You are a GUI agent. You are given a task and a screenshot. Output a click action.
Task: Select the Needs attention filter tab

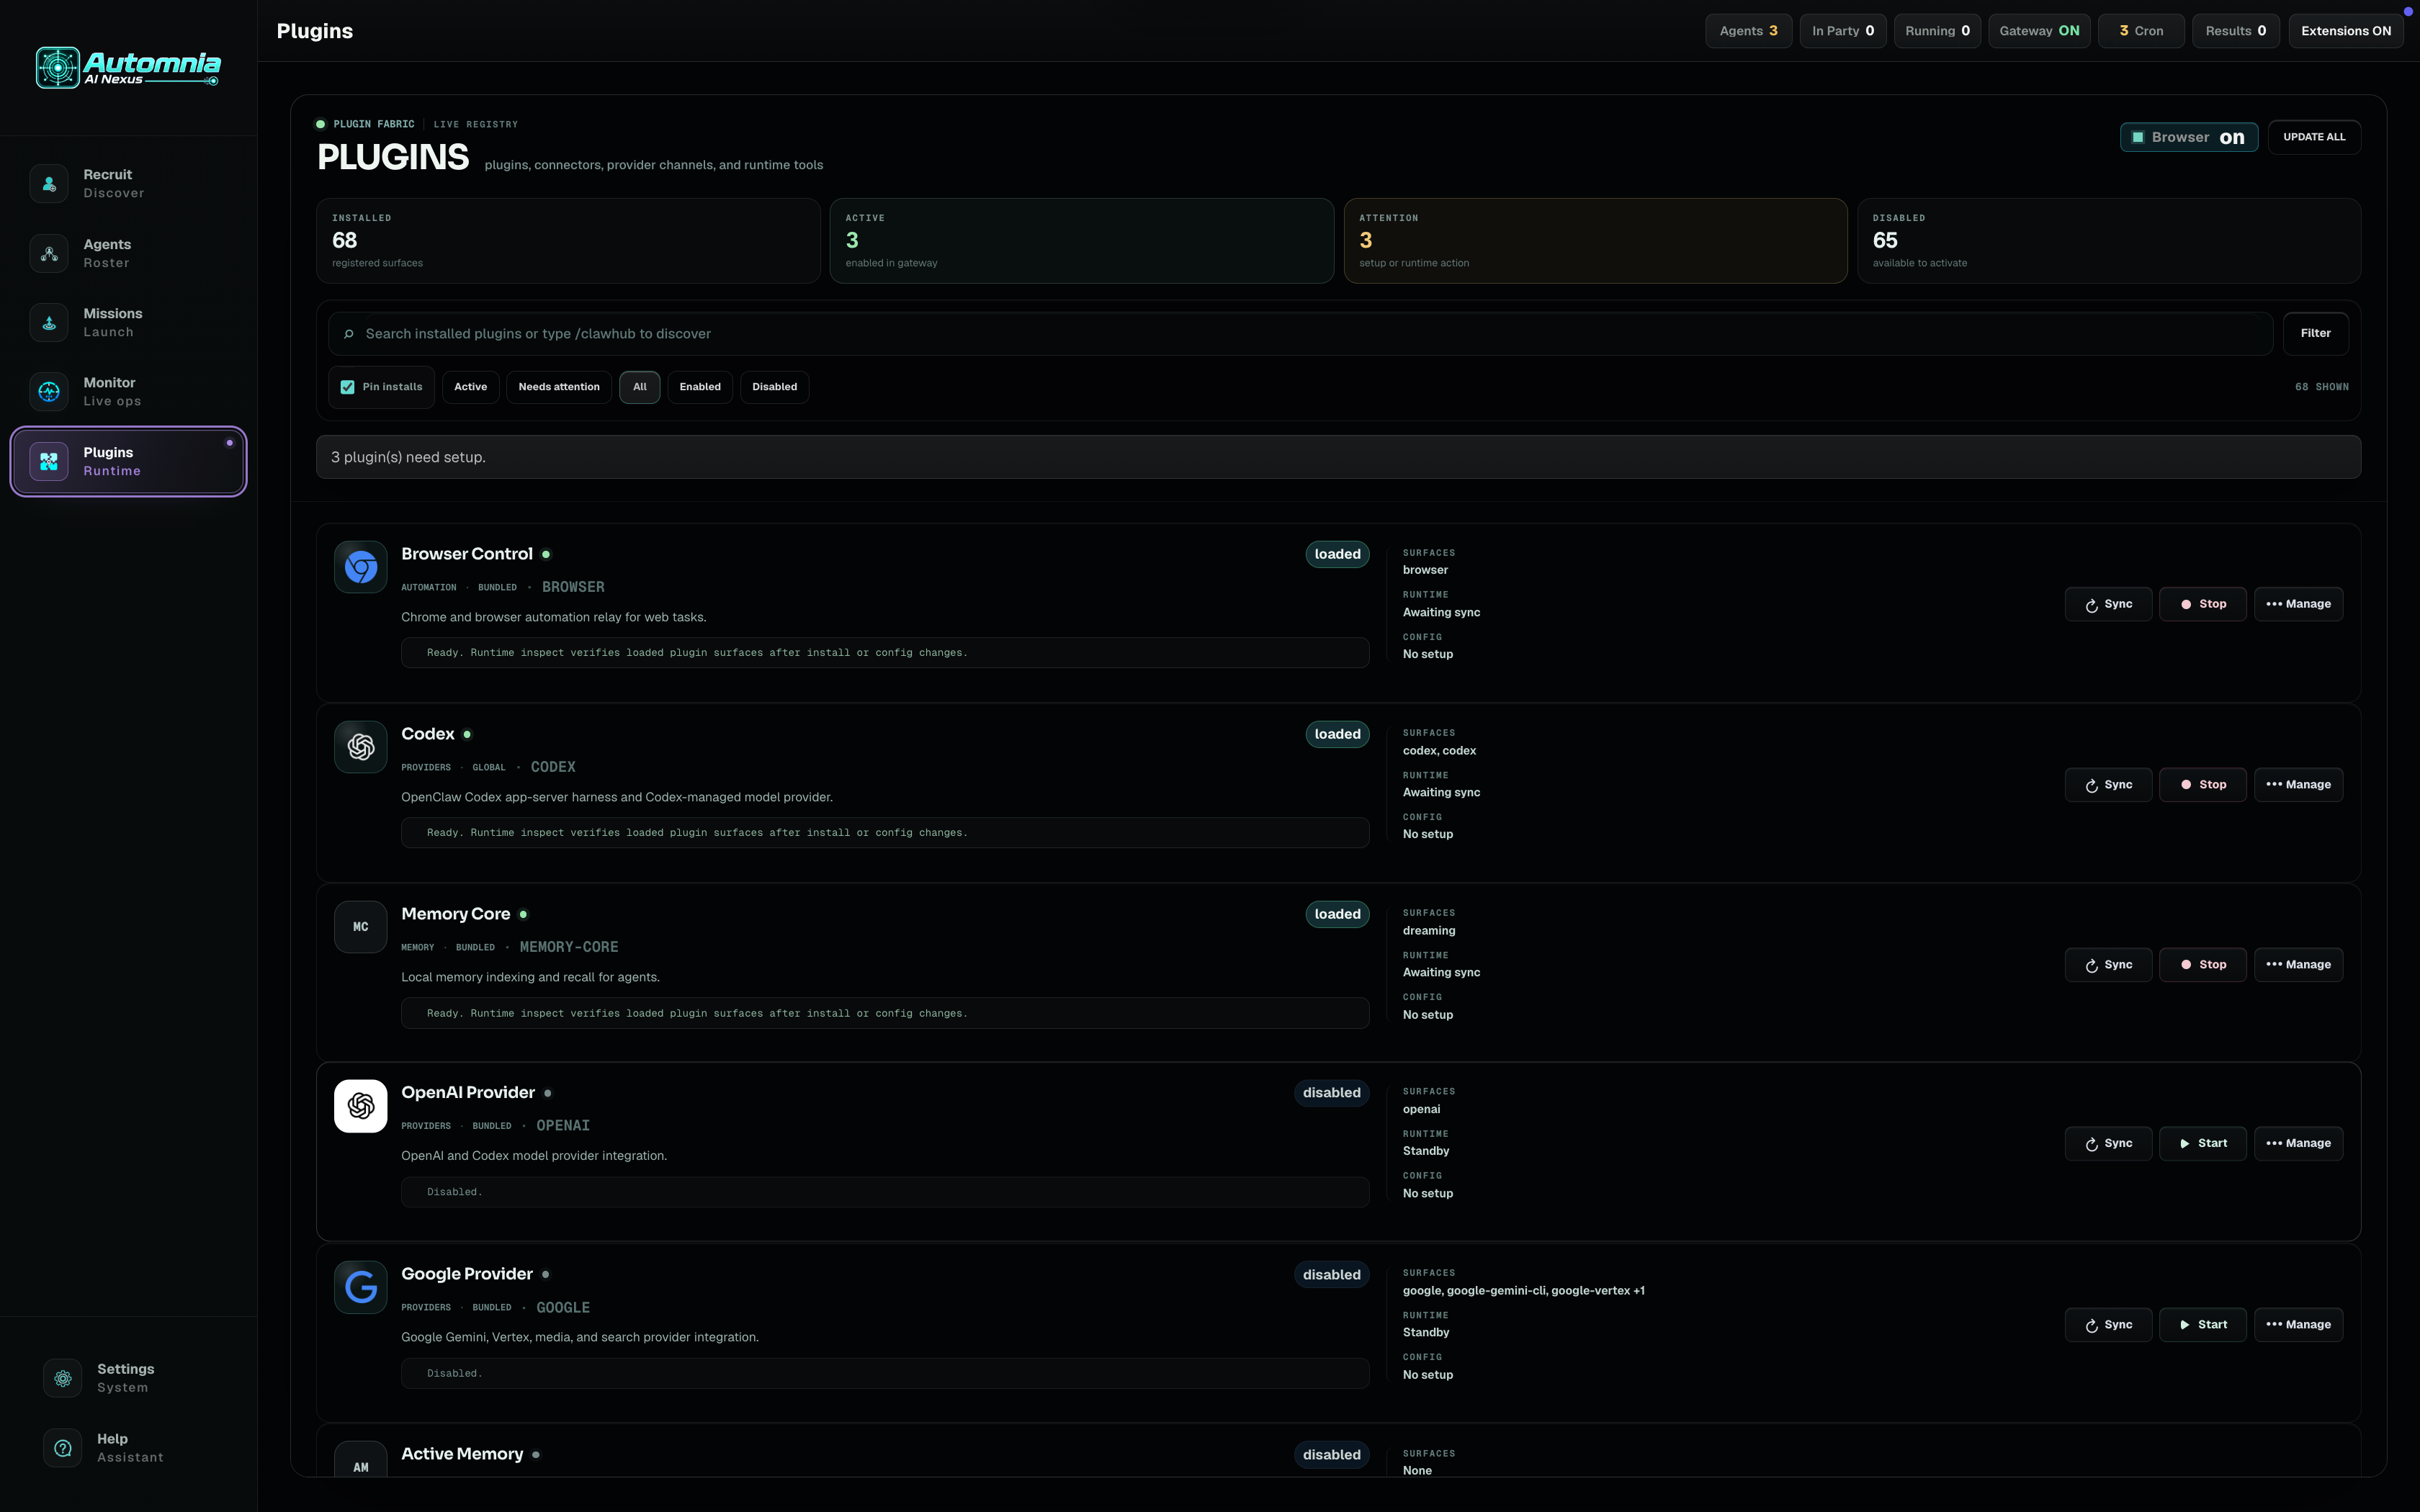[x=559, y=387]
